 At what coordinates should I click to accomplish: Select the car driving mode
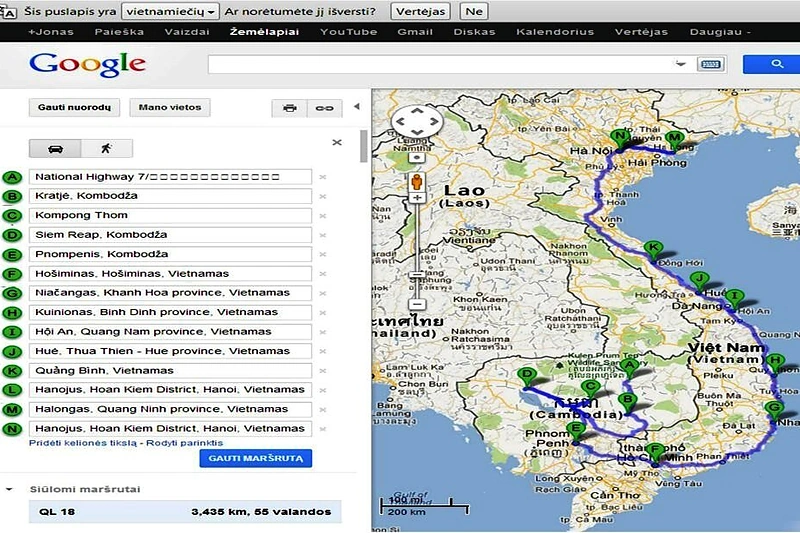coord(57,148)
